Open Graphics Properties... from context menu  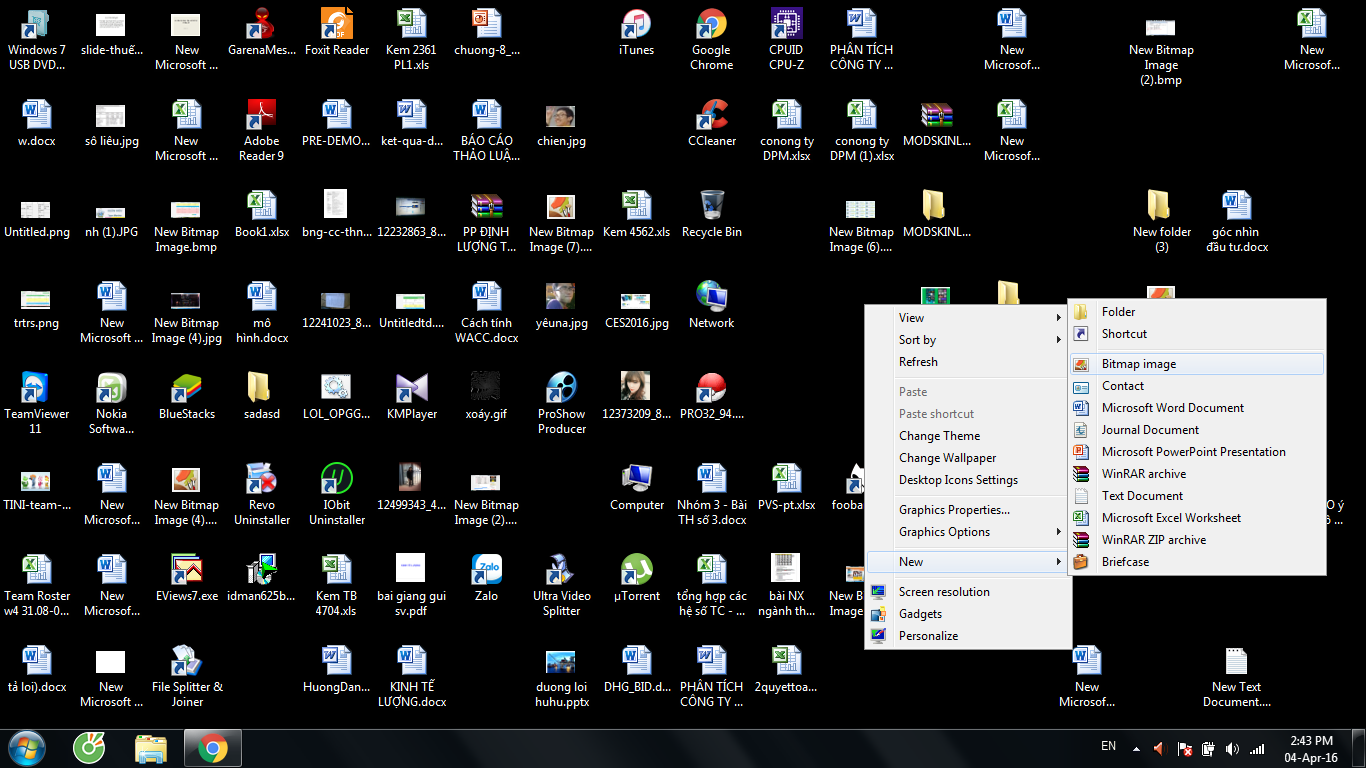tap(968, 510)
